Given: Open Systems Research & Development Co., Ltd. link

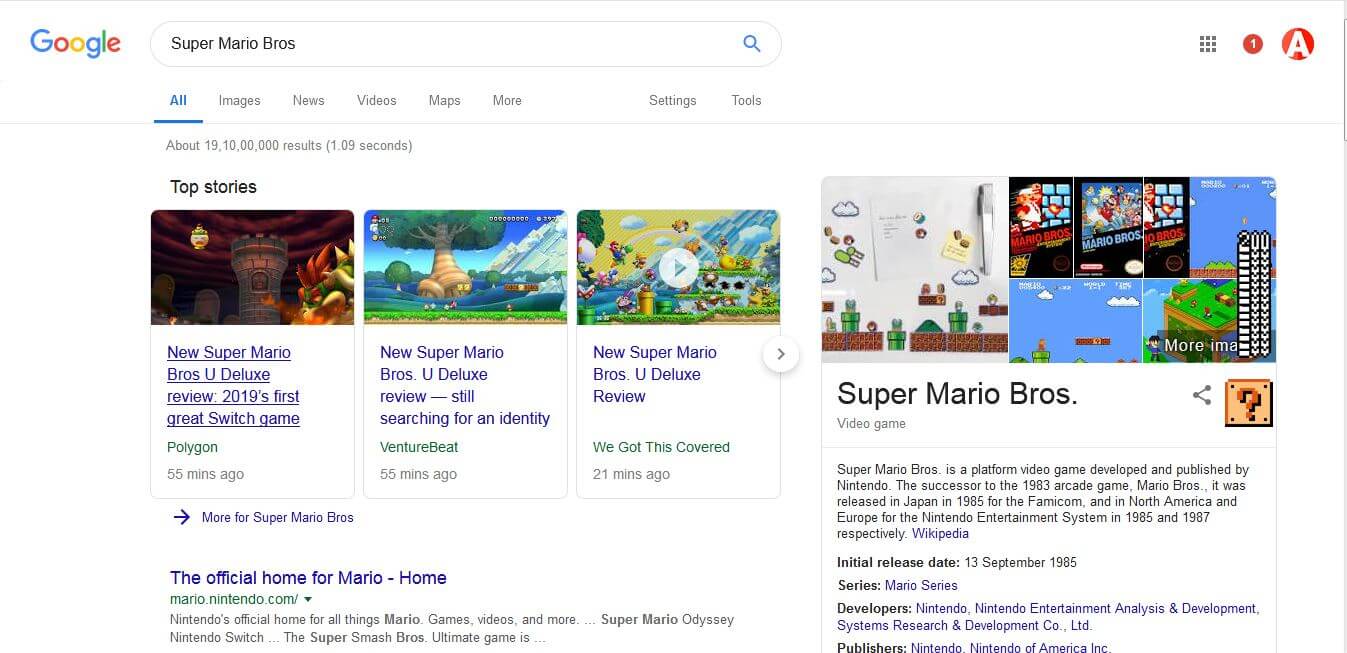Looking at the screenshot, I should [x=964, y=625].
